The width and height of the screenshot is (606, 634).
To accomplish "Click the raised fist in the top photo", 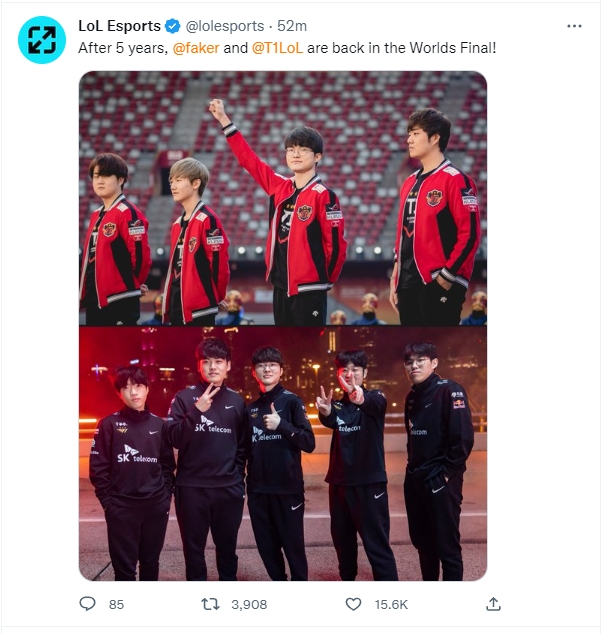I will click(217, 108).
